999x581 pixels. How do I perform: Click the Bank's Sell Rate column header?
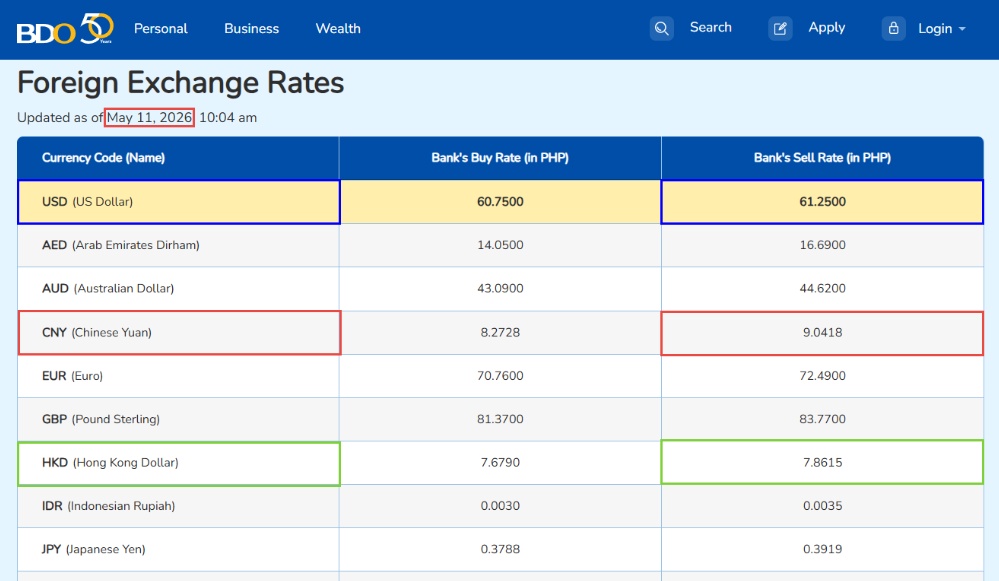point(822,158)
